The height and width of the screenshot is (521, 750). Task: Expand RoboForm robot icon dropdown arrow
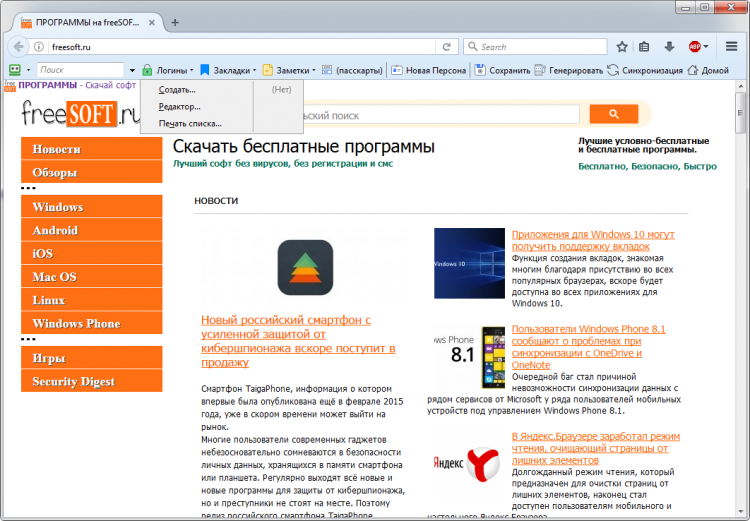[x=28, y=70]
